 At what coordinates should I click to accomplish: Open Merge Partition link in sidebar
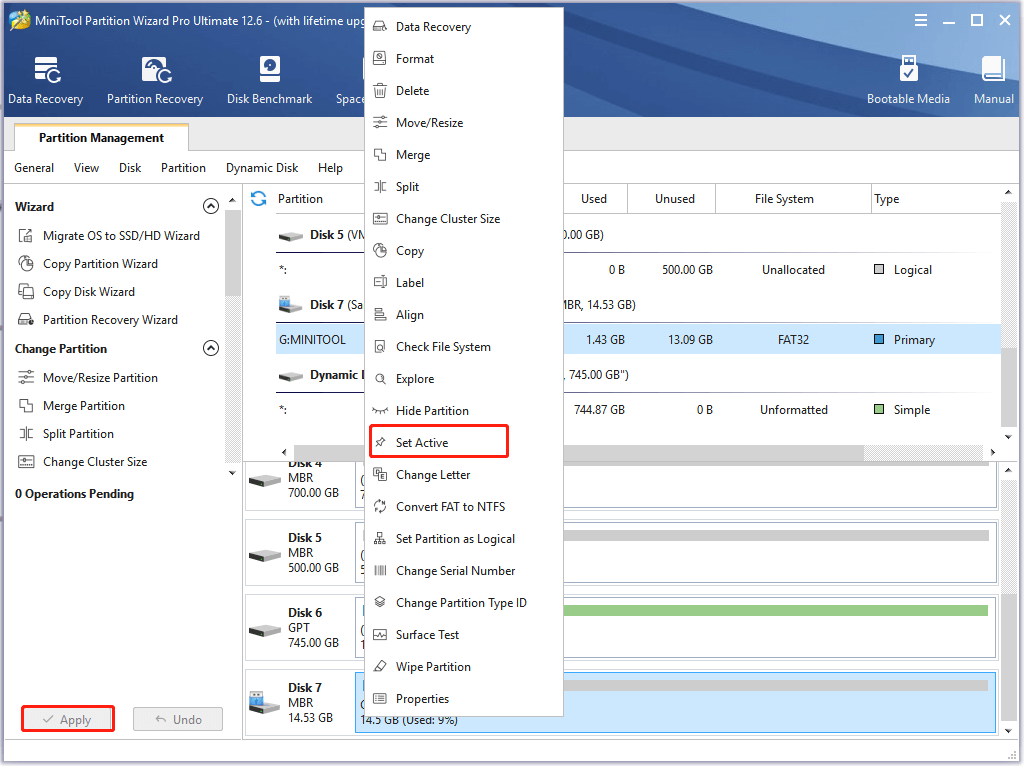tap(84, 406)
